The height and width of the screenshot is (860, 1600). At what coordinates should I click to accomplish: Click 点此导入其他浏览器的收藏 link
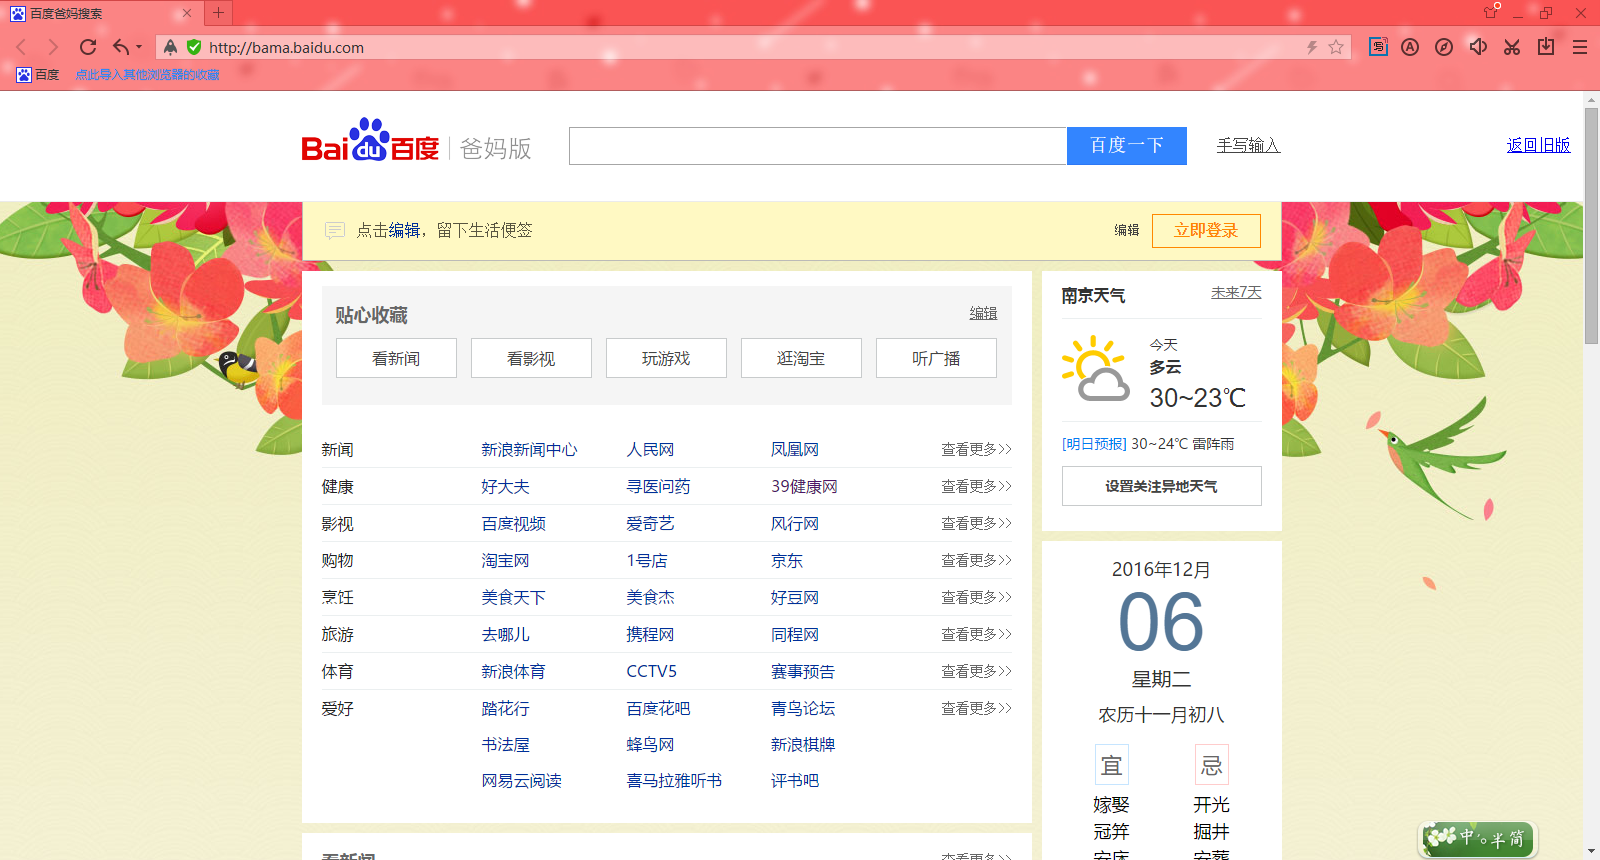coord(147,75)
